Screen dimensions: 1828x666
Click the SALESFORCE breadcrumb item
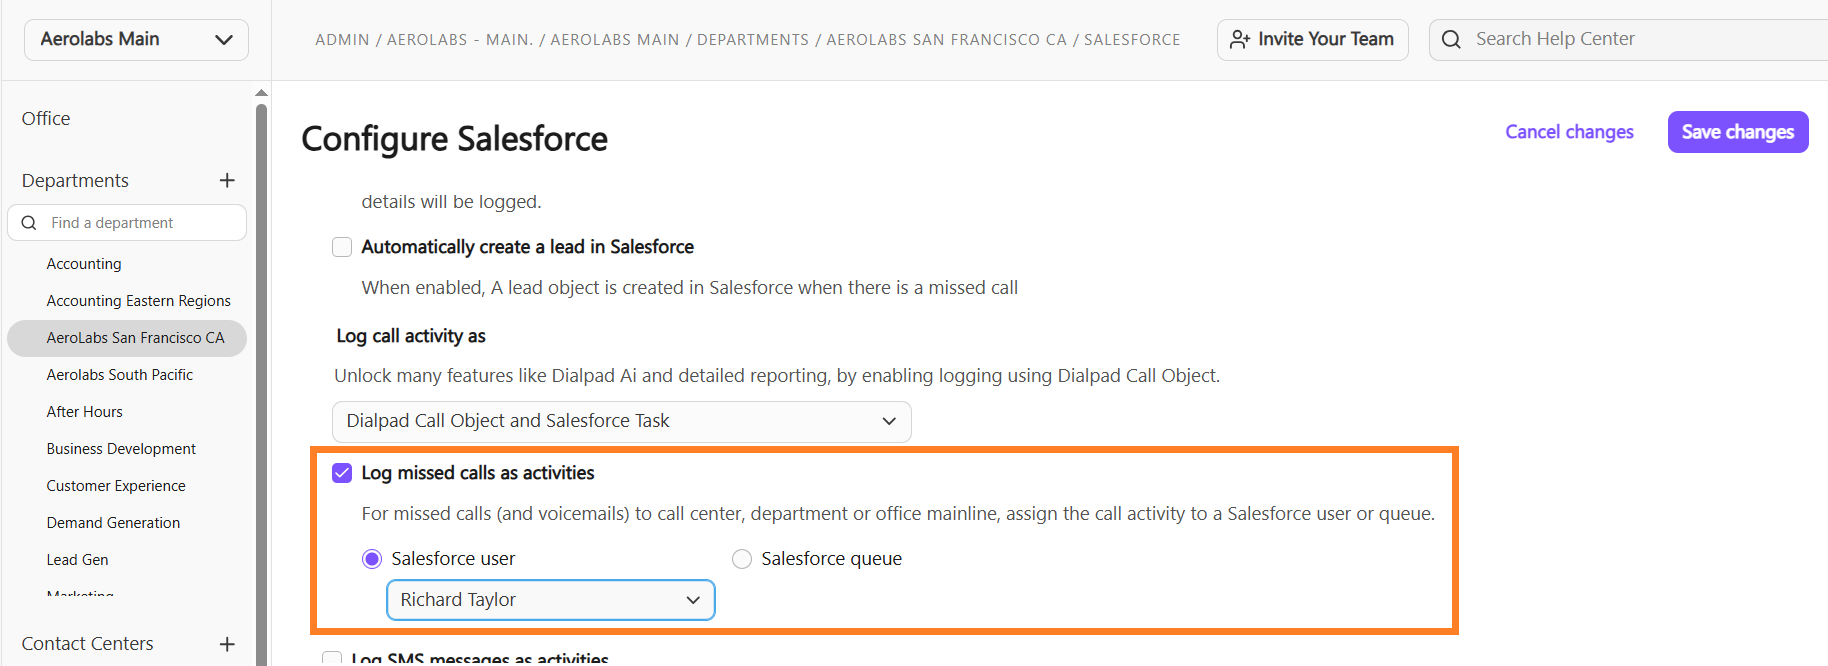(x=1132, y=40)
